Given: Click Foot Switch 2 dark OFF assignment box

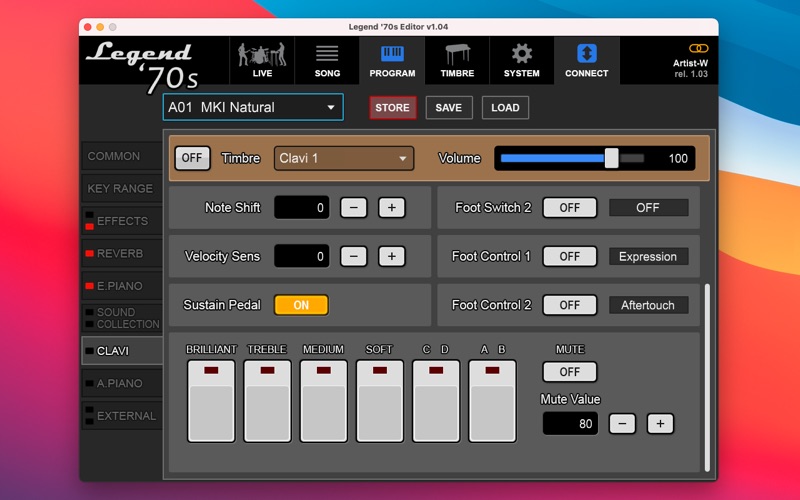Looking at the screenshot, I should pyautogui.click(x=648, y=208).
